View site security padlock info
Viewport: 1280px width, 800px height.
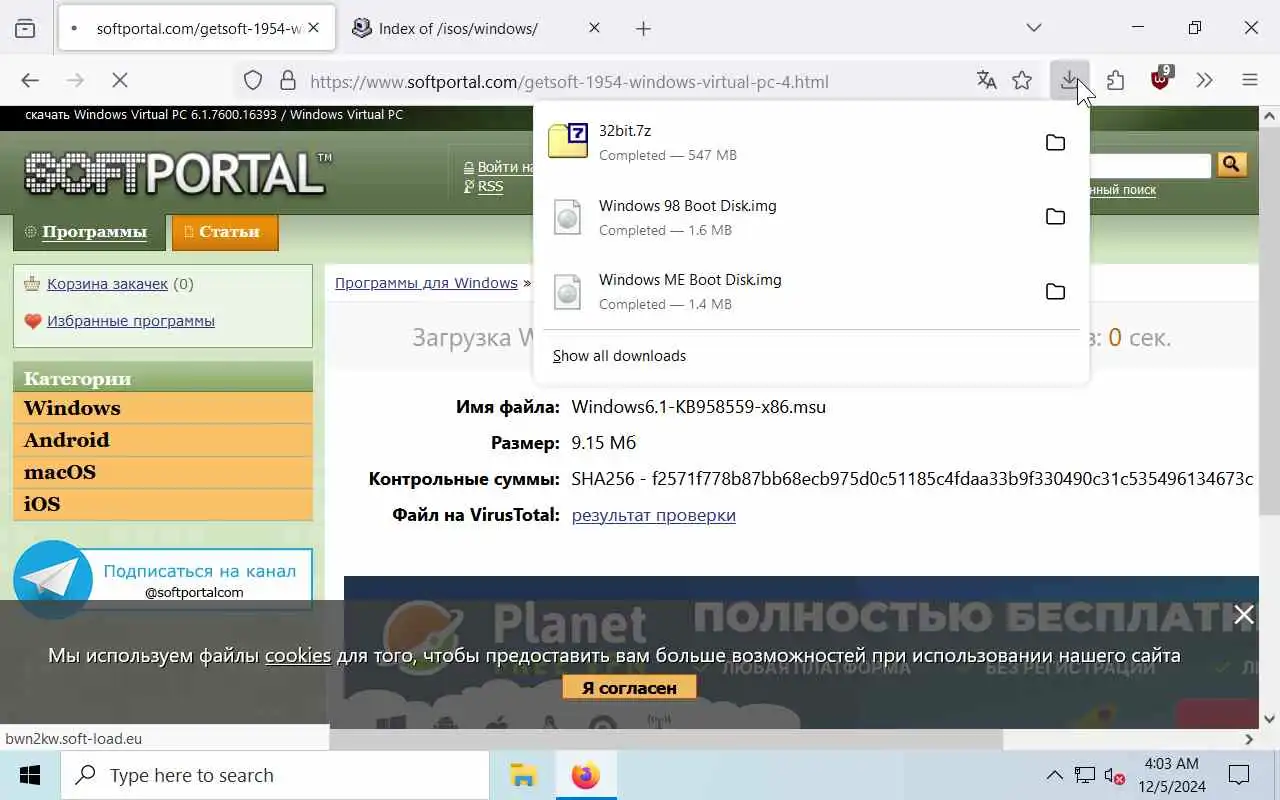tap(288, 81)
